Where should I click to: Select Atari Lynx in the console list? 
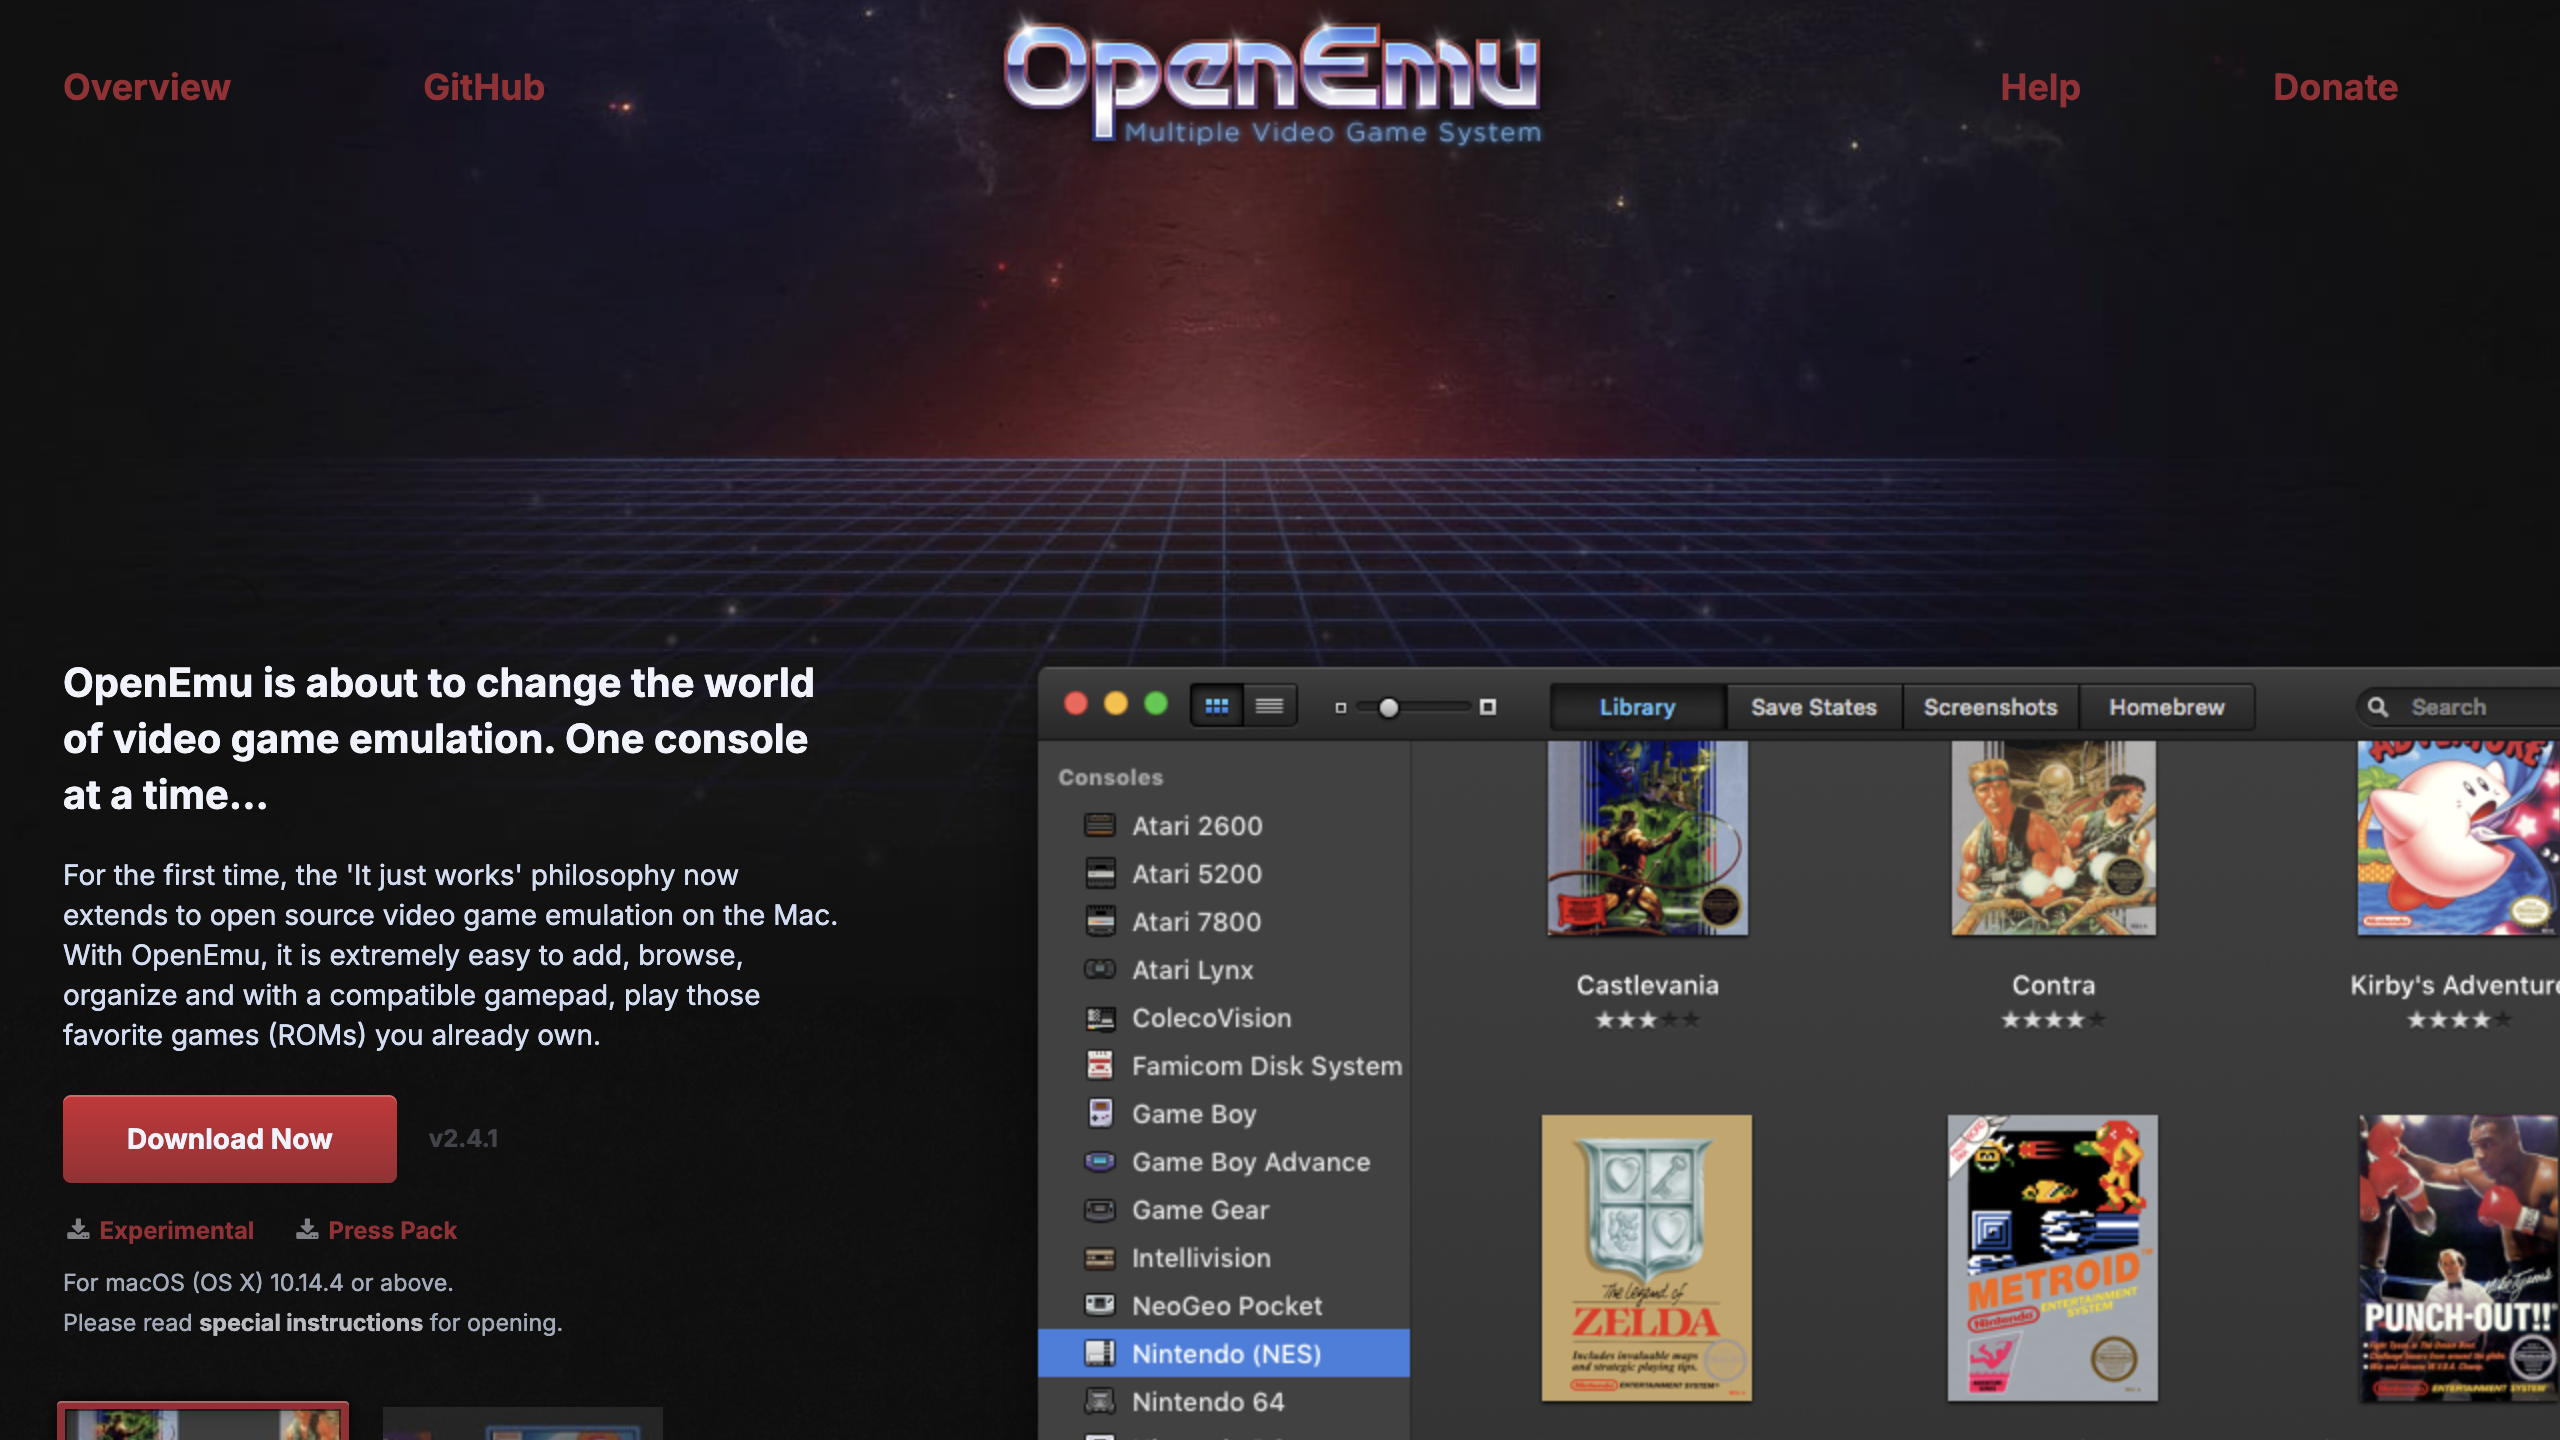[1224, 969]
